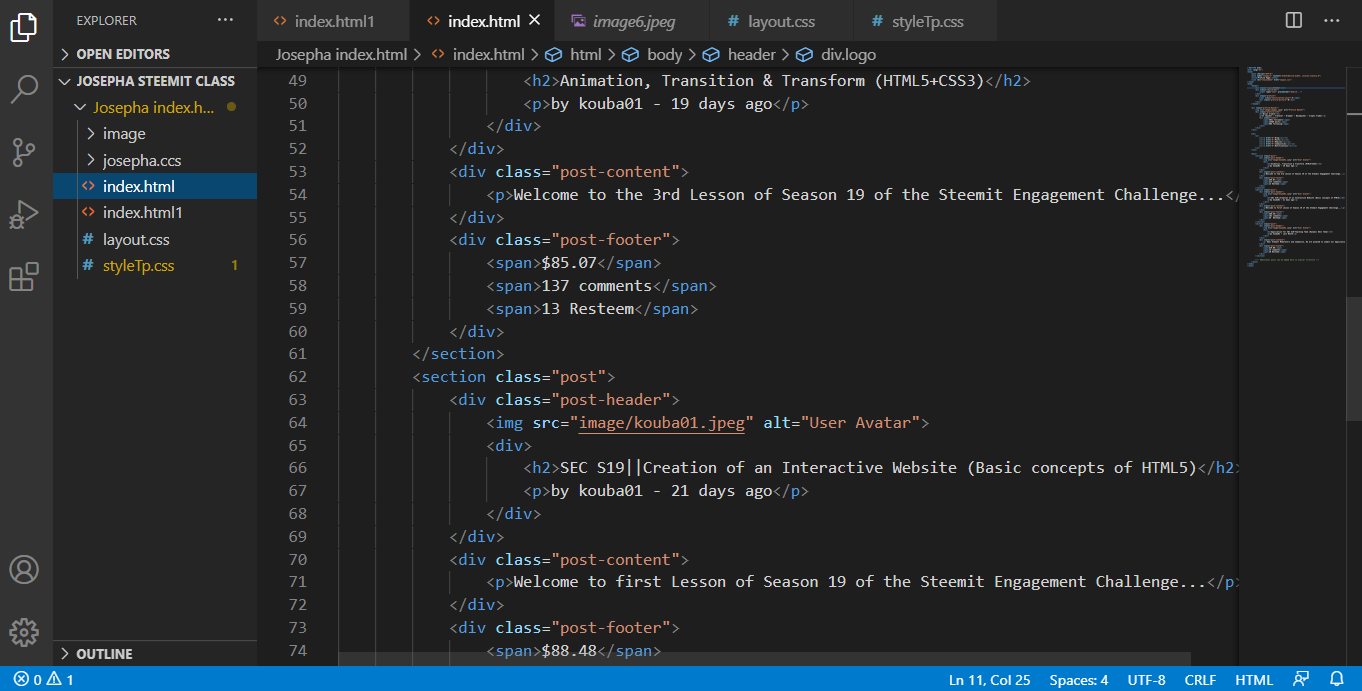Expand the josepha.ccs folder
The height and width of the screenshot is (691, 1362).
coord(155,160)
